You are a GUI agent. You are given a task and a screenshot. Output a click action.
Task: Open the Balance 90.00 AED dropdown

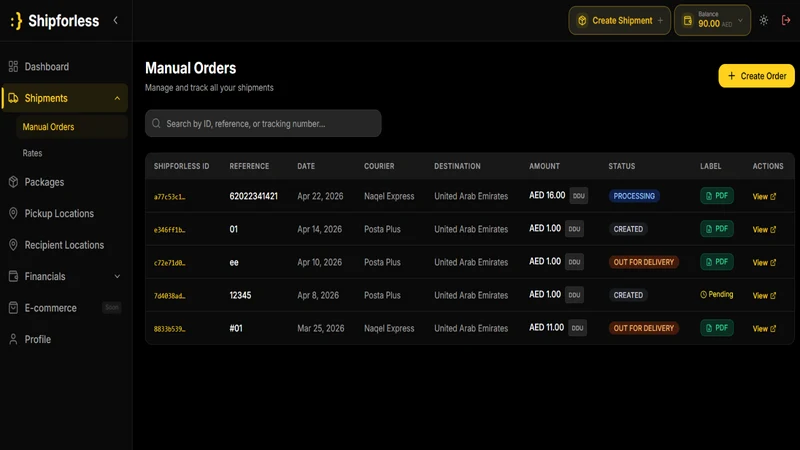point(712,20)
